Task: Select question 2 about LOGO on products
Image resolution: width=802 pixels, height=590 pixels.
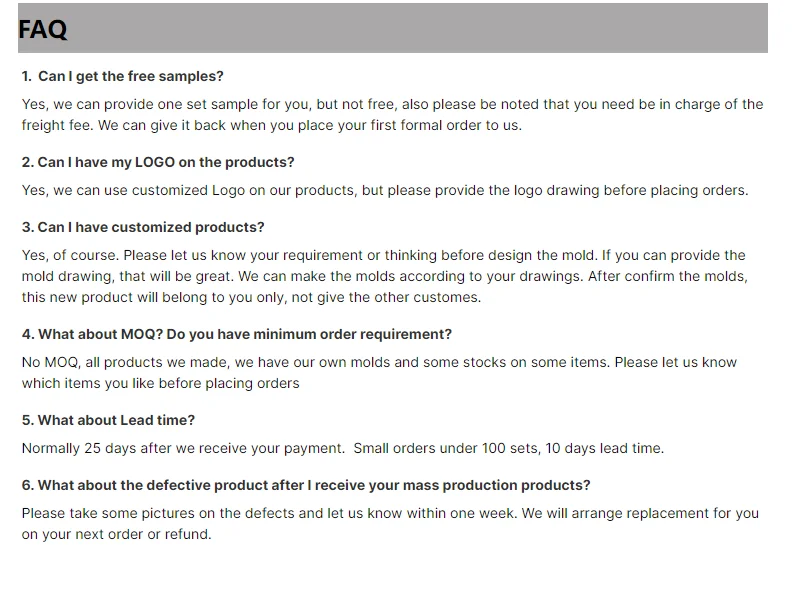Action: 158,162
